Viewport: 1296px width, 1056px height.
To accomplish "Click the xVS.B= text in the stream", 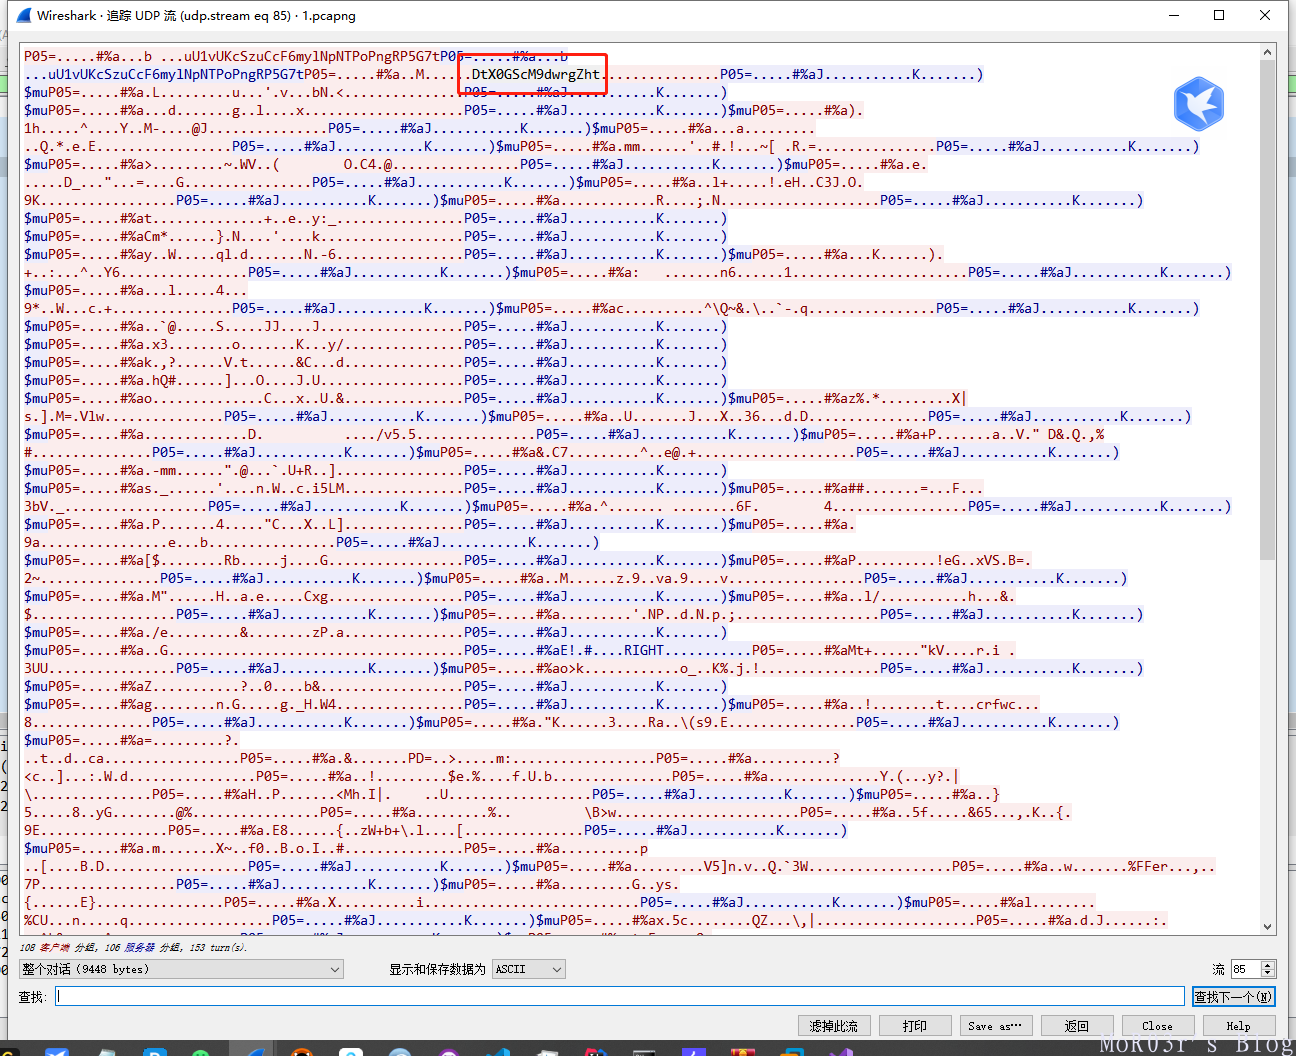I will (x=1000, y=560).
